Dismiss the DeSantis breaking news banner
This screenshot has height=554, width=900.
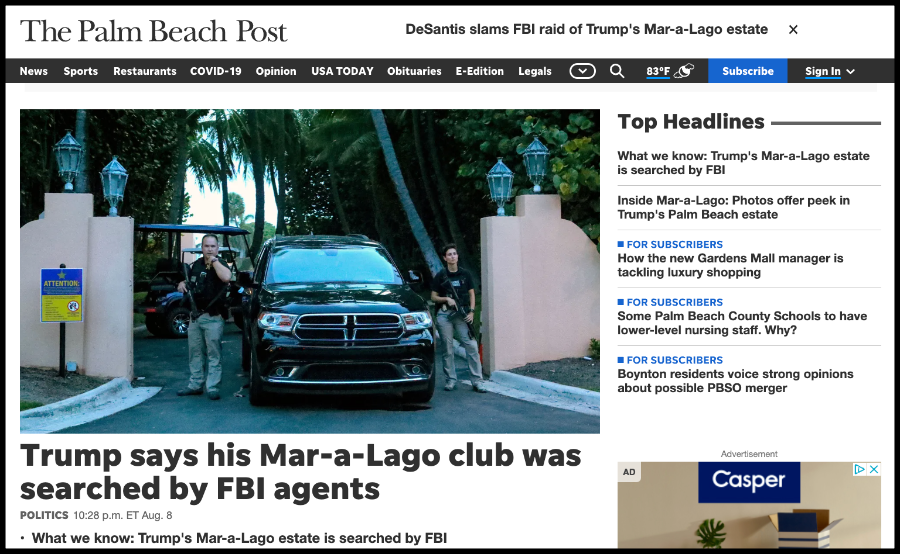tap(793, 29)
